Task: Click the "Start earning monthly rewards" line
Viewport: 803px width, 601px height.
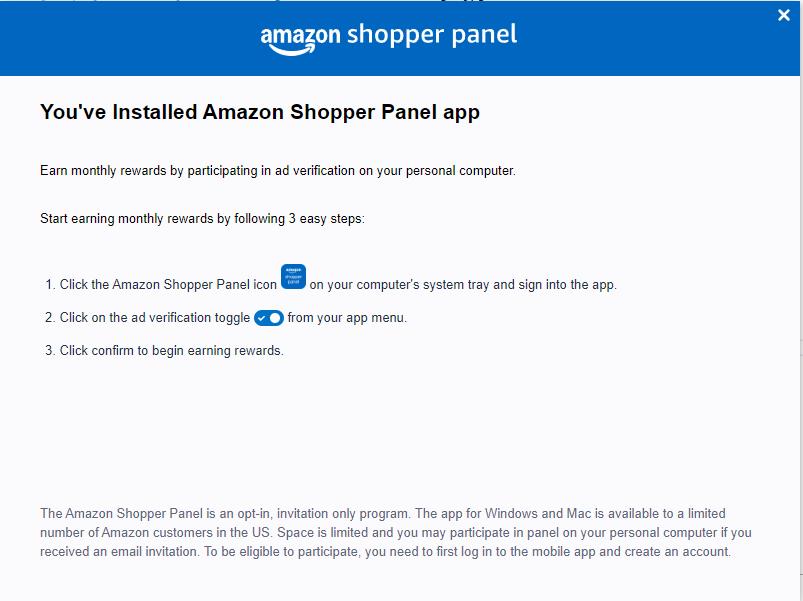Action: point(202,218)
